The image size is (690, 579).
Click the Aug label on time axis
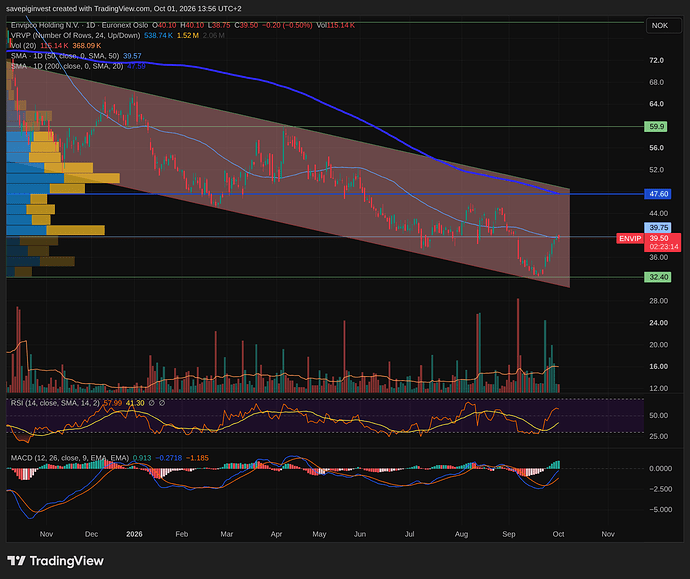[461, 534]
